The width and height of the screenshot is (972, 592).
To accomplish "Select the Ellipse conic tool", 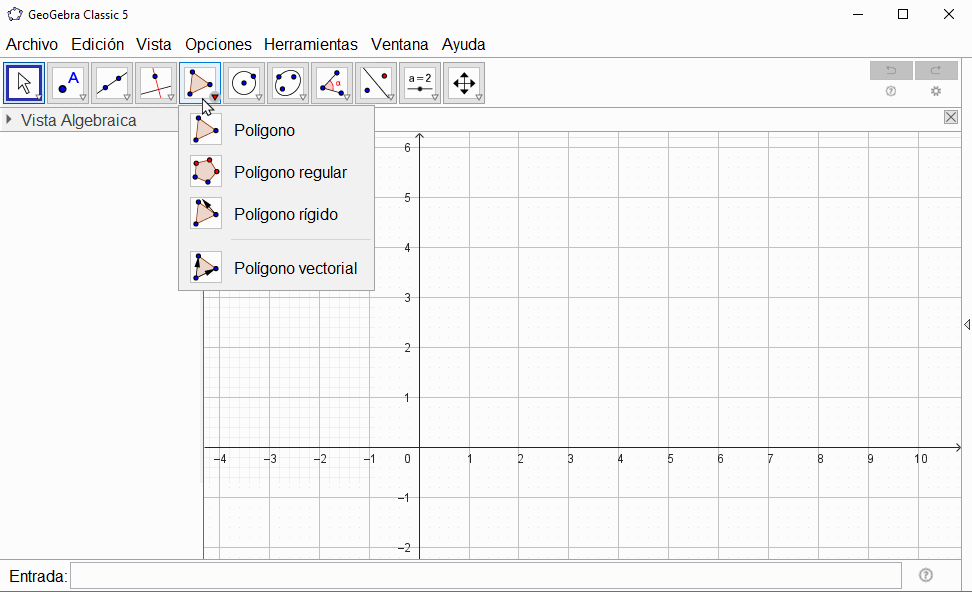I will (288, 83).
